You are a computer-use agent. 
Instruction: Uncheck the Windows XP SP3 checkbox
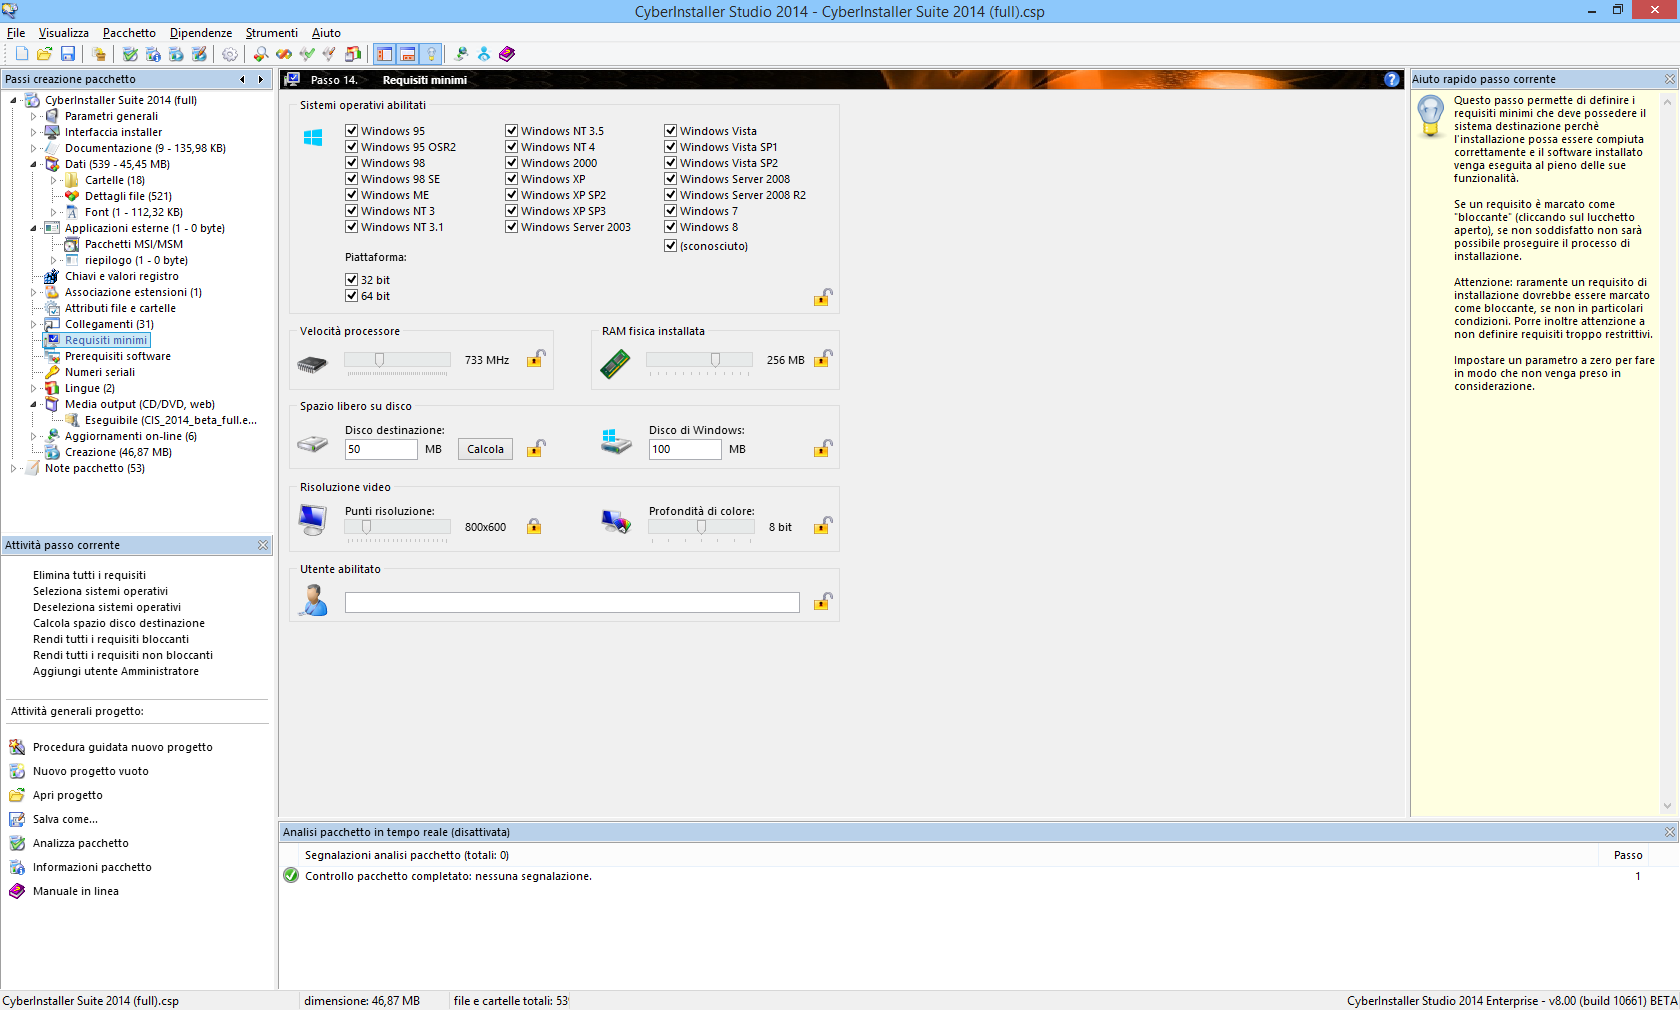point(512,211)
